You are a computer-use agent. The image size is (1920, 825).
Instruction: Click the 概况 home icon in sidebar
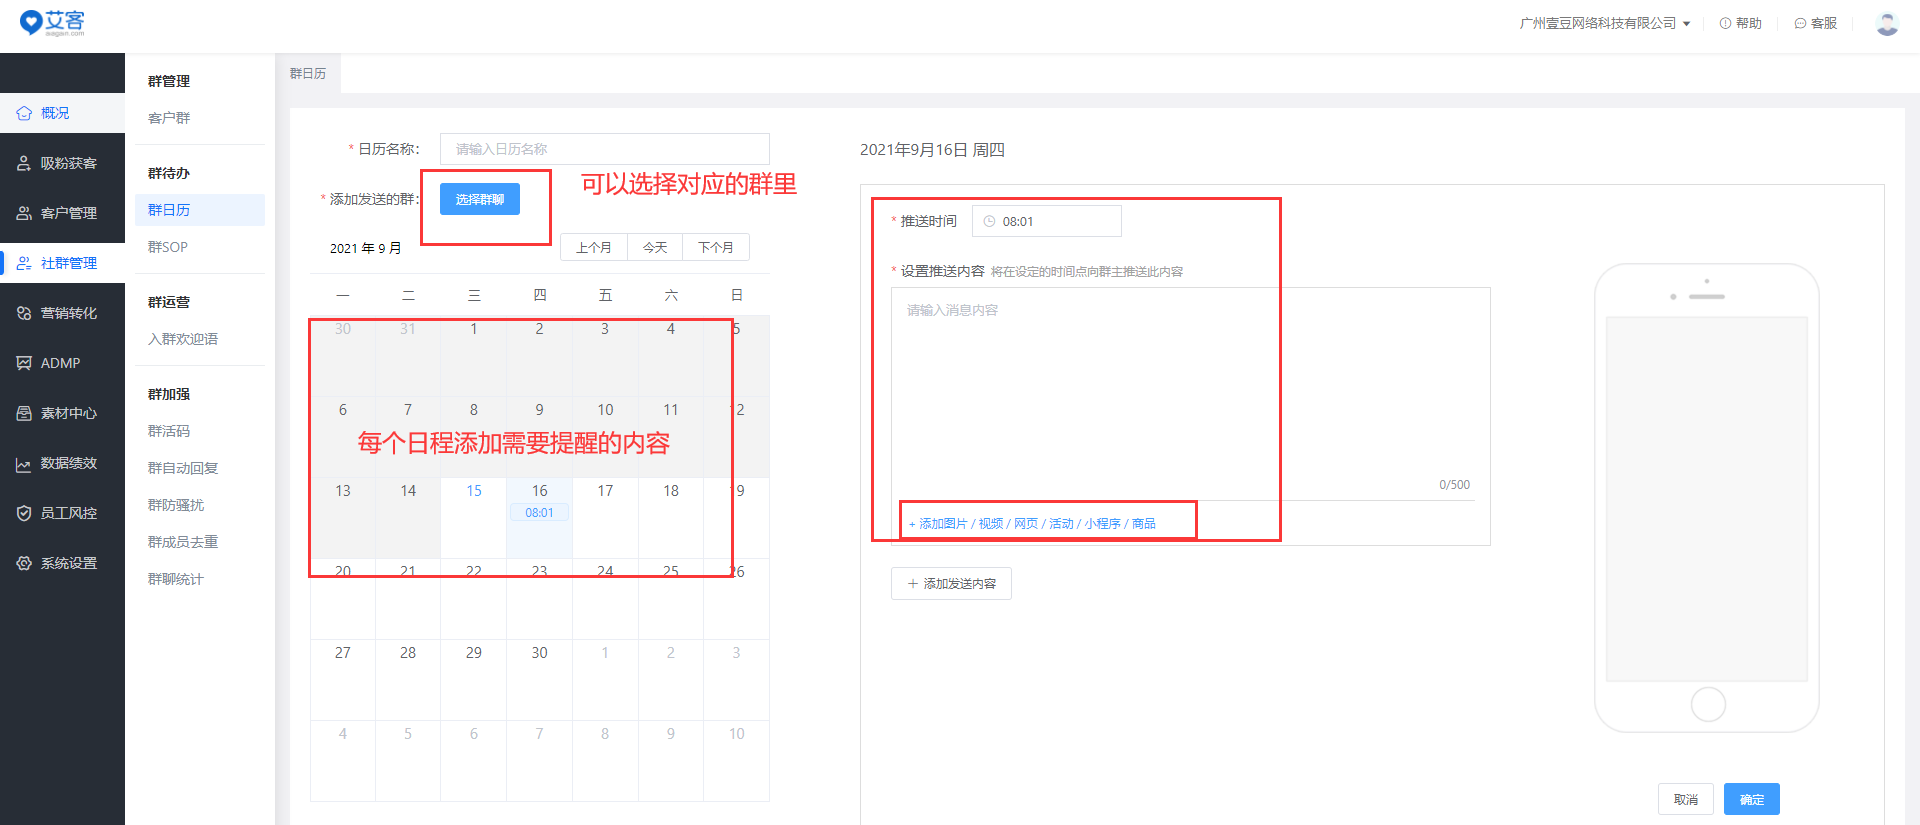pos(24,113)
